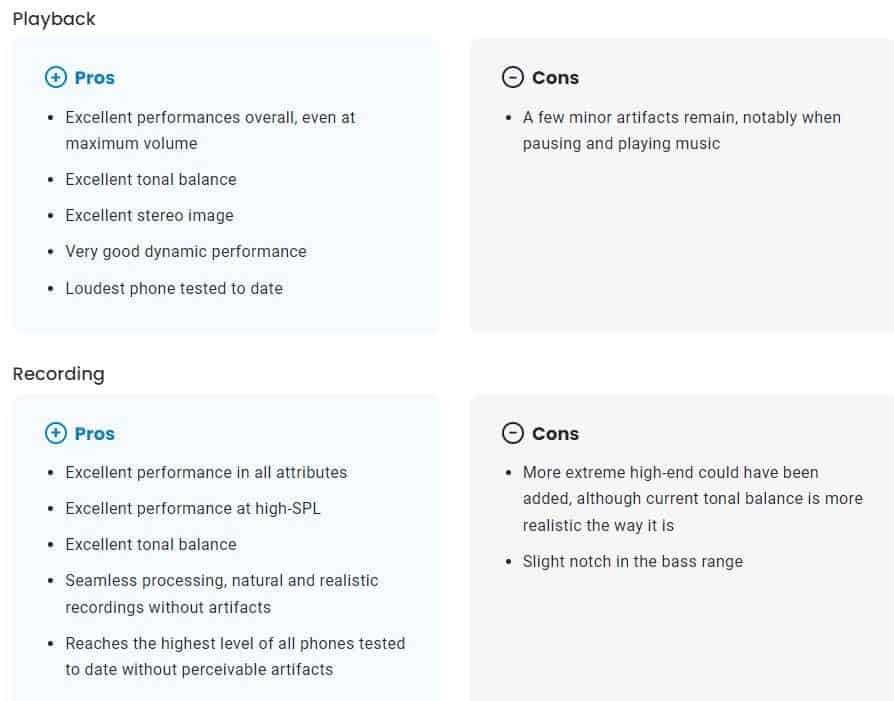Click 'Excellent stereo image' bullet text

[x=149, y=216]
